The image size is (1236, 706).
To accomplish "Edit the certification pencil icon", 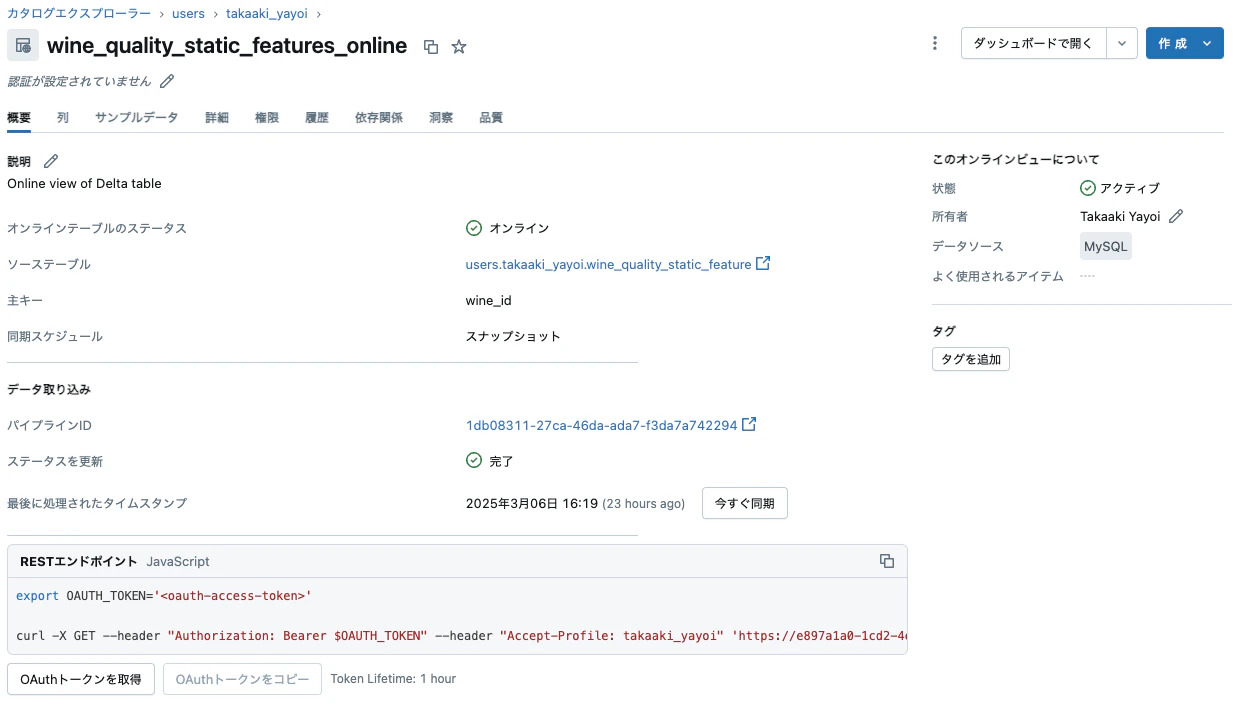I will [x=167, y=81].
